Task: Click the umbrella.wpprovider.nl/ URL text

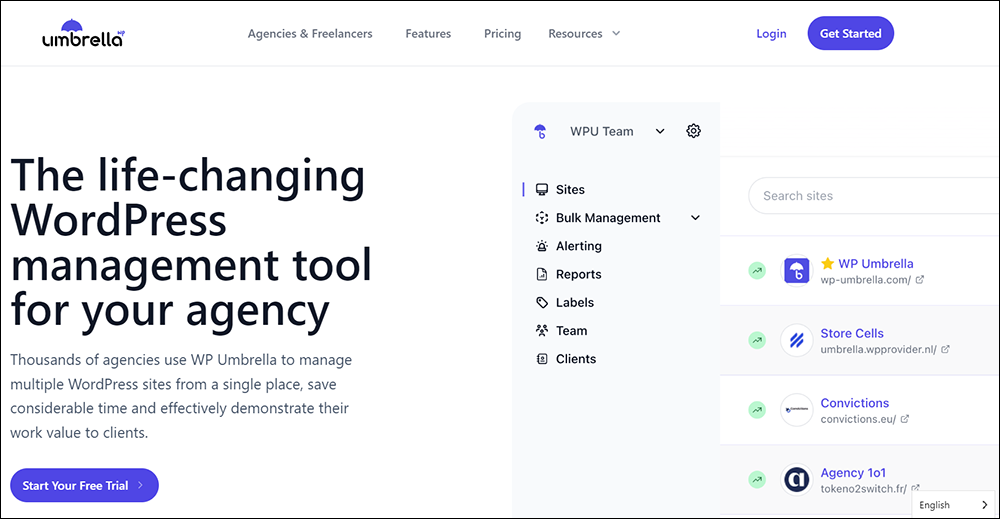Action: 878,349
